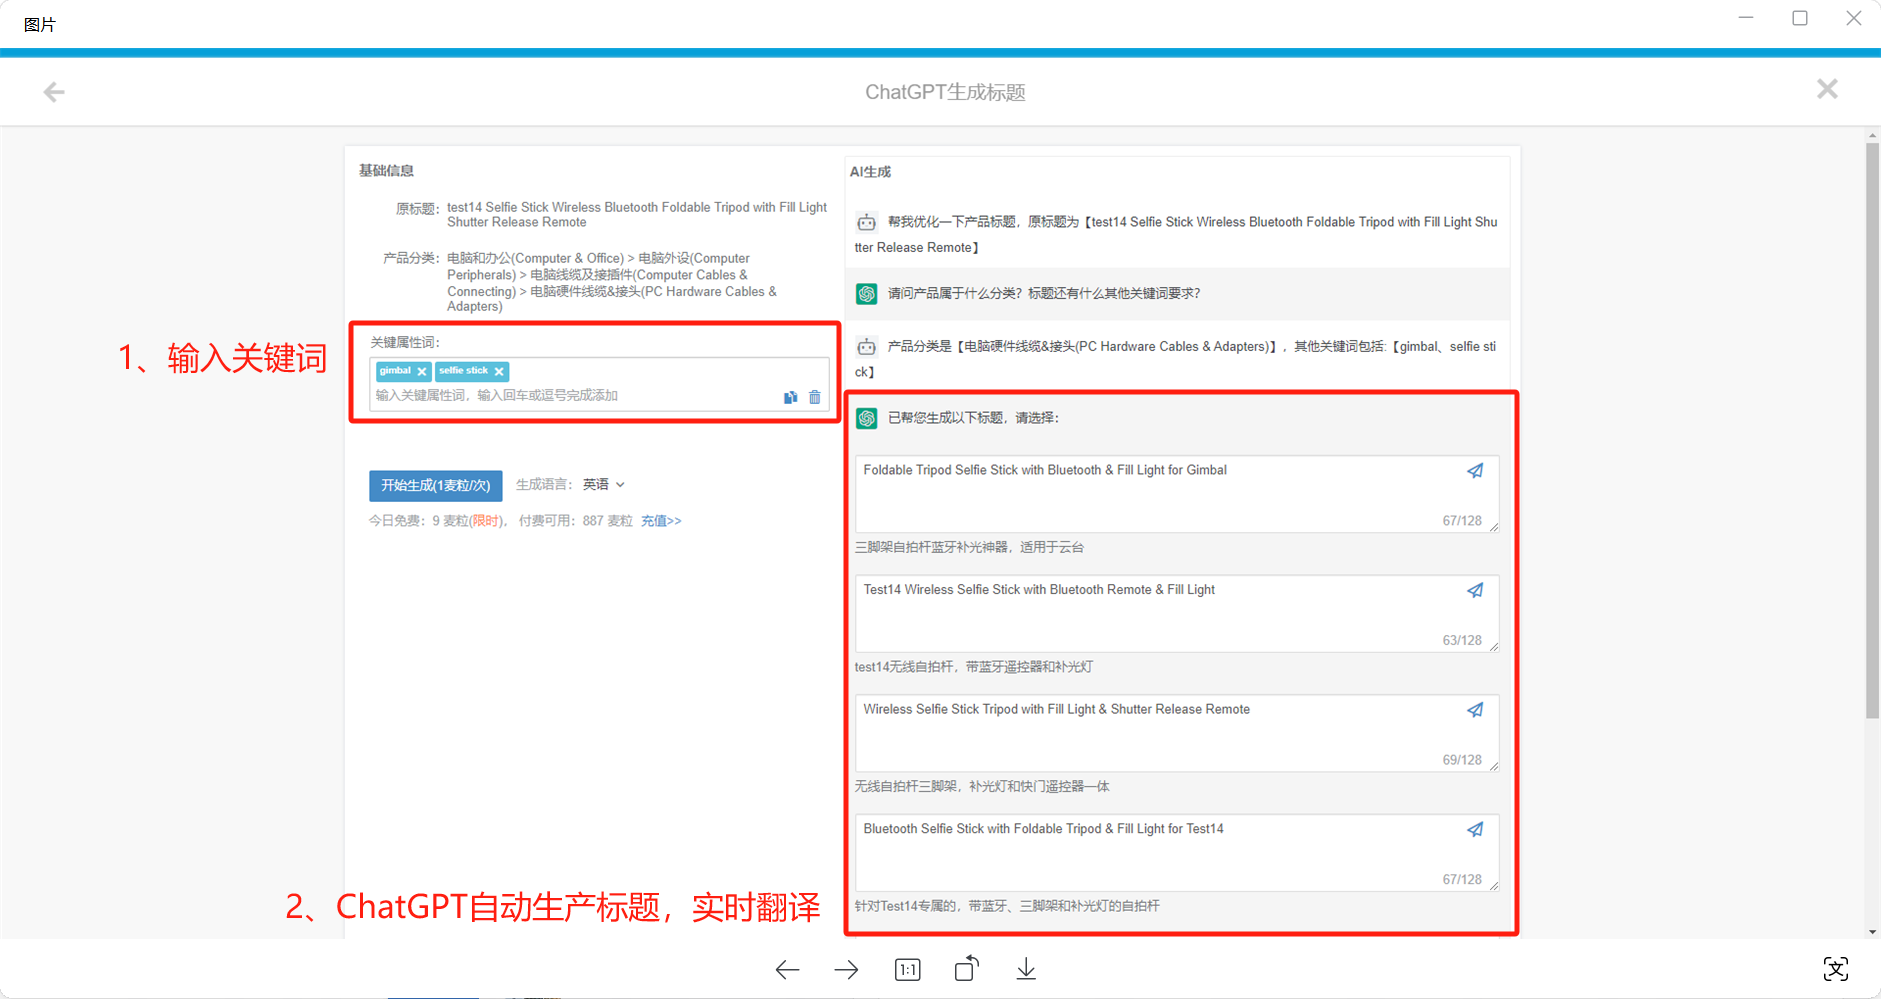Show image at 1:1 actual size

(x=907, y=969)
